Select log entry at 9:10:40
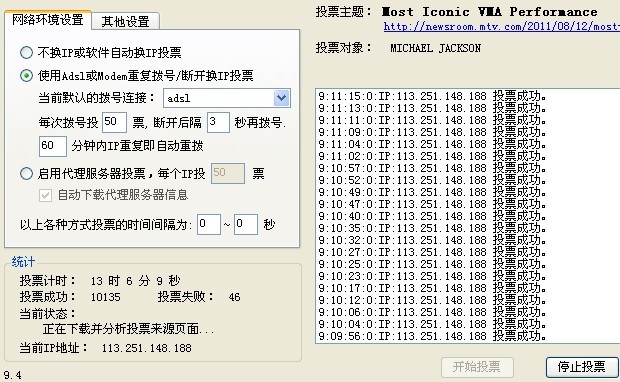Viewport: 620px width, 382px height. click(x=432, y=216)
